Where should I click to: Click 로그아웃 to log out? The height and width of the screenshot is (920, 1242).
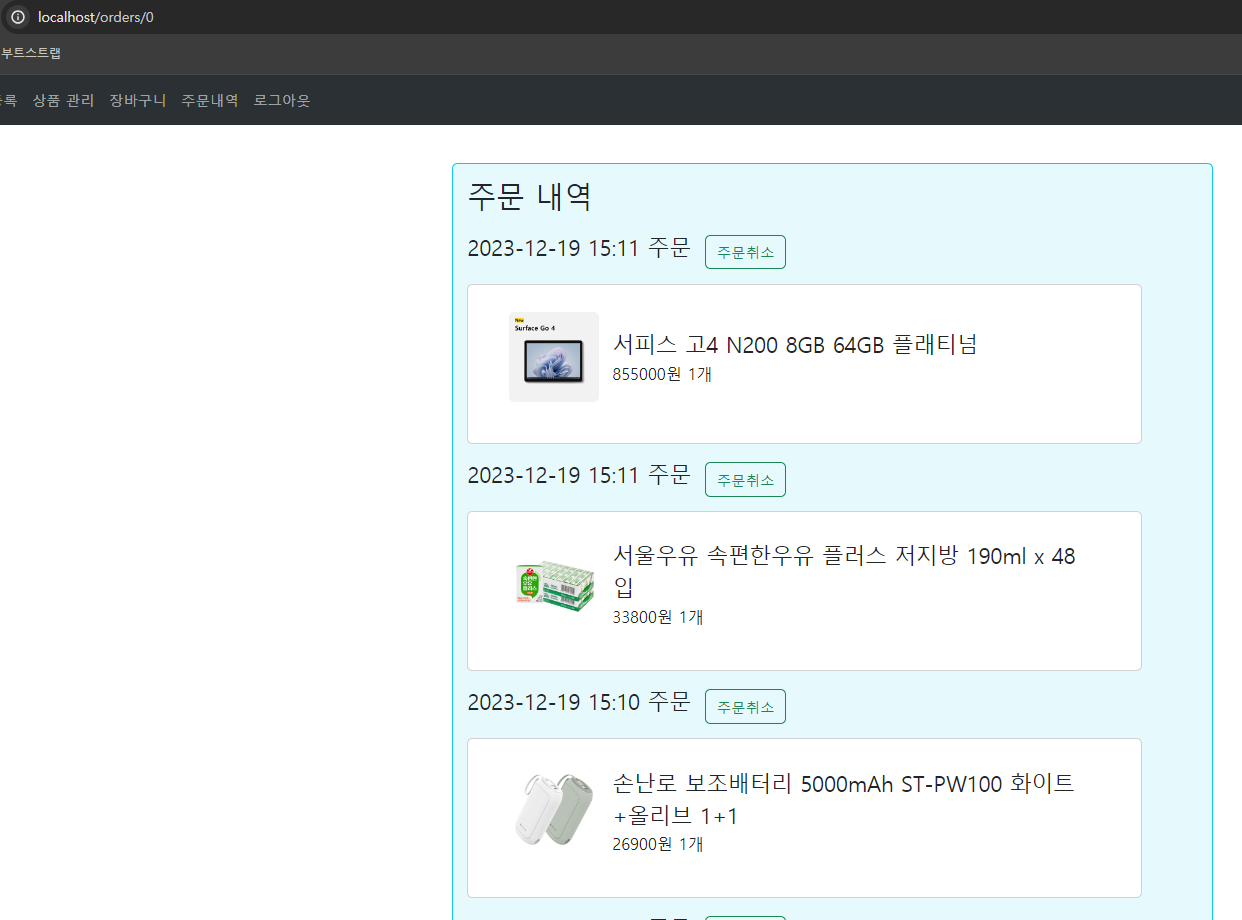pyautogui.click(x=282, y=100)
